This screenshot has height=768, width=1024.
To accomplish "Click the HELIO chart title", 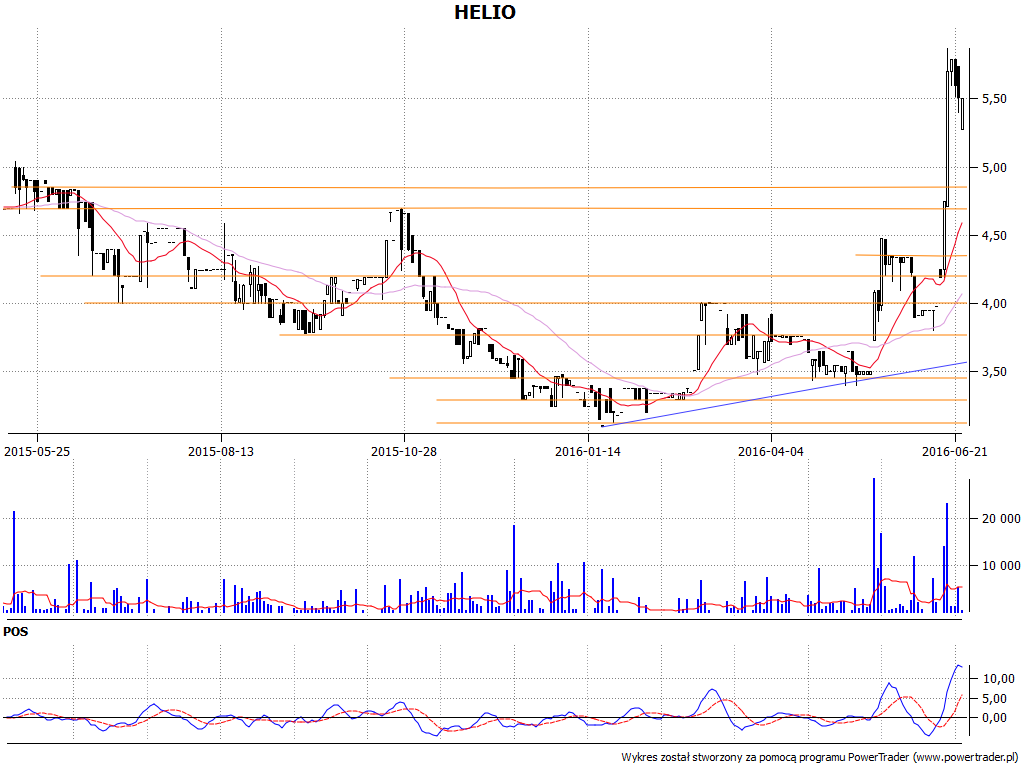I will click(485, 12).
